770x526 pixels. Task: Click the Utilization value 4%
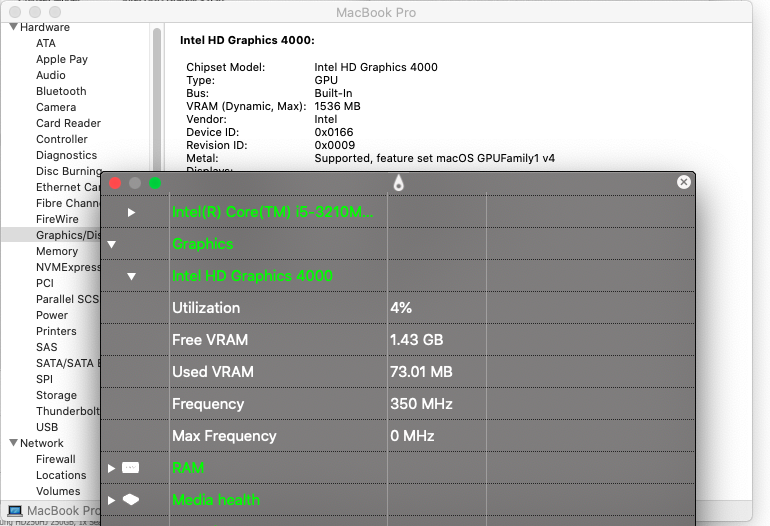(x=401, y=308)
